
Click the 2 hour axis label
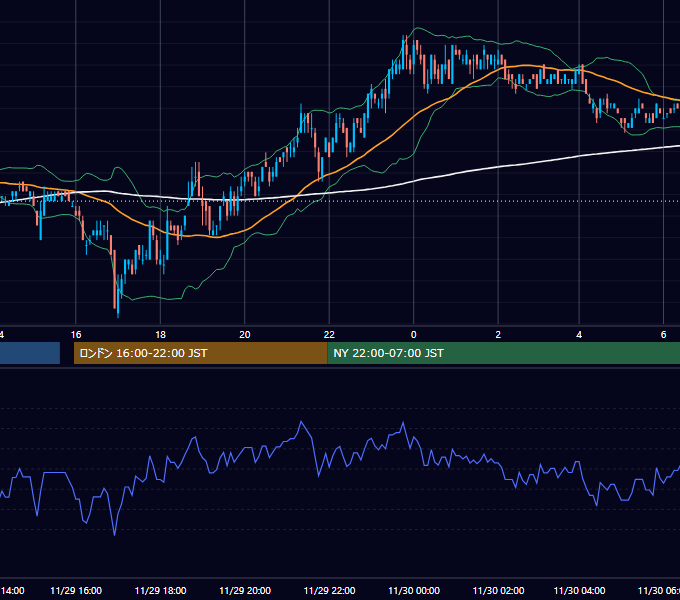pos(498,335)
